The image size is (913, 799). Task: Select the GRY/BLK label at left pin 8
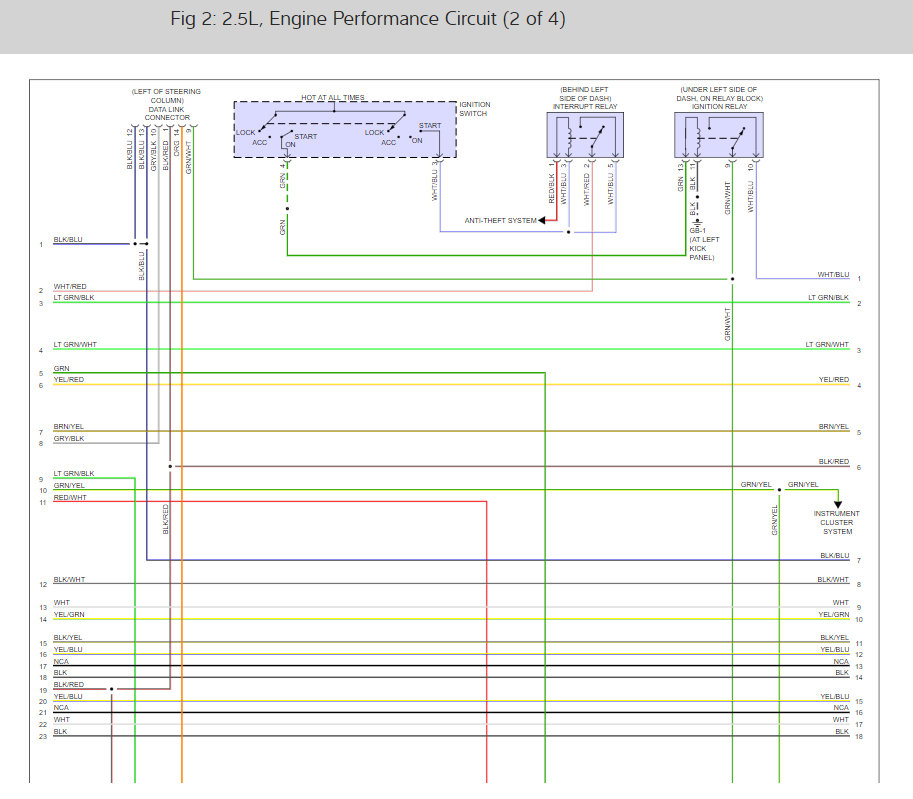[69, 439]
